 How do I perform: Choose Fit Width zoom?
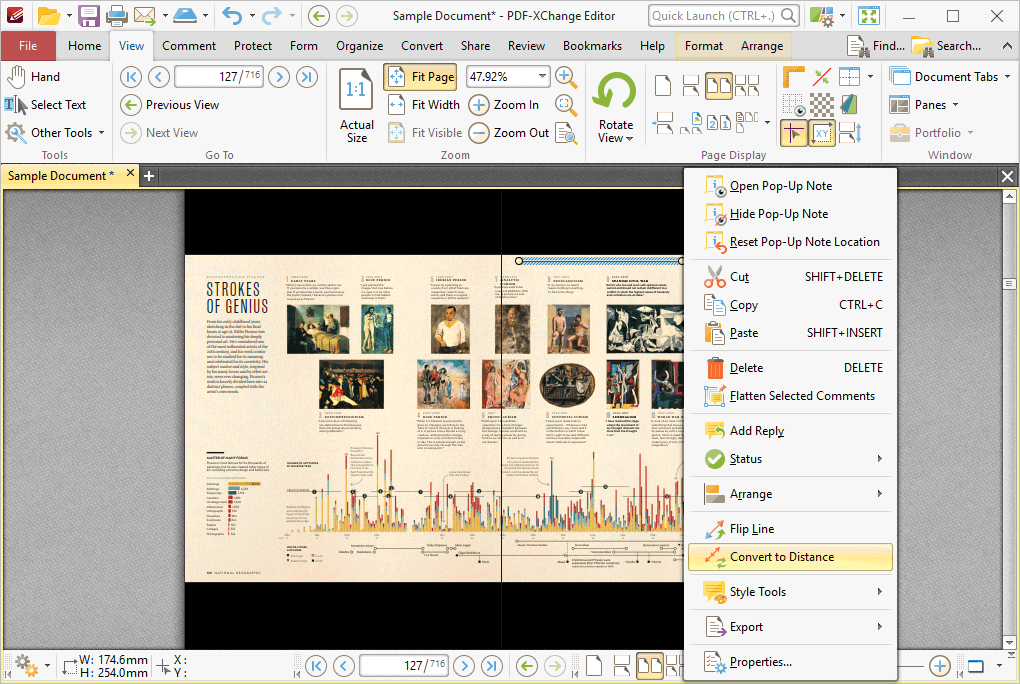coord(423,105)
